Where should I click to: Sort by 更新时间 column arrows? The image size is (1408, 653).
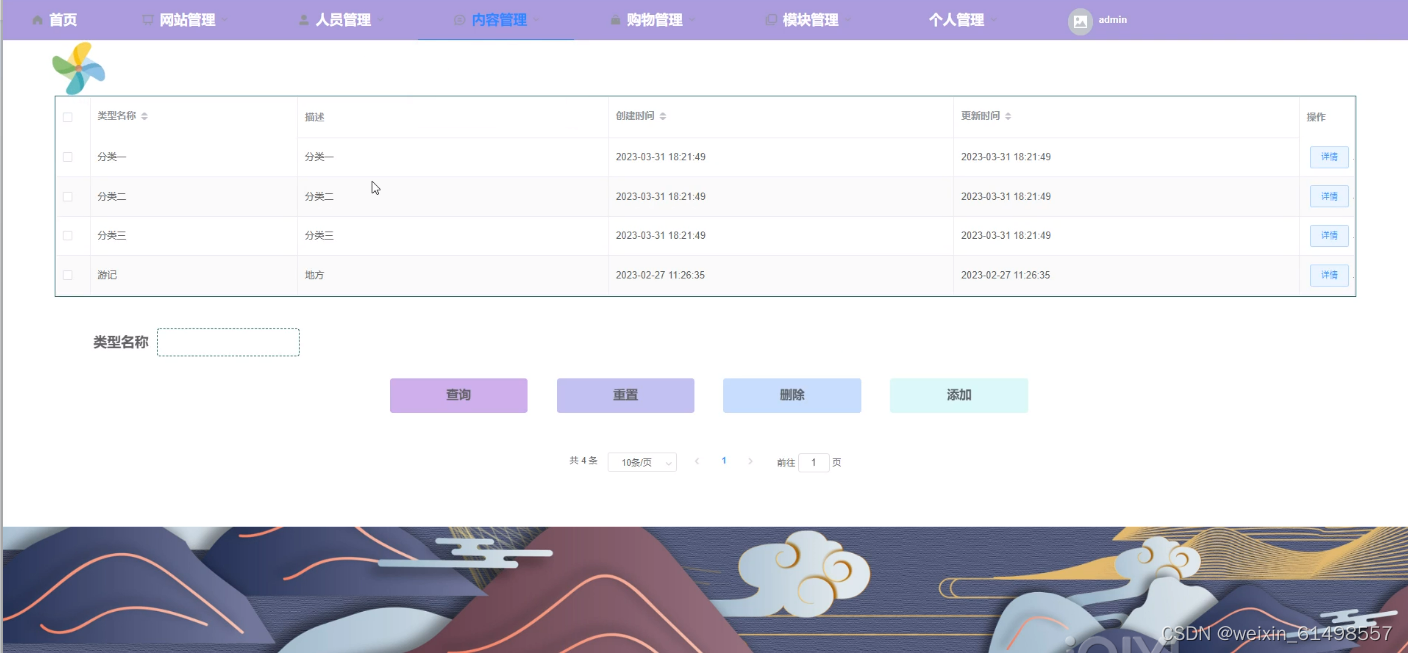pos(1008,116)
